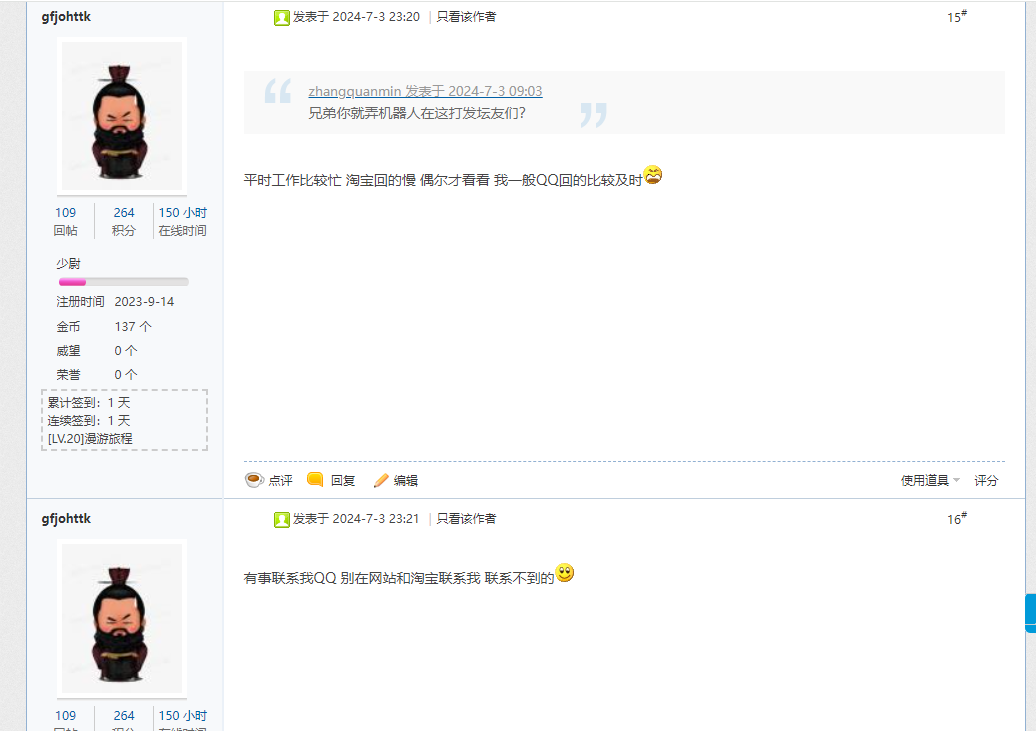Image resolution: width=1036 pixels, height=731 pixels.
Task: Click gfjohttk's avatar image on post 16
Action: point(122,619)
